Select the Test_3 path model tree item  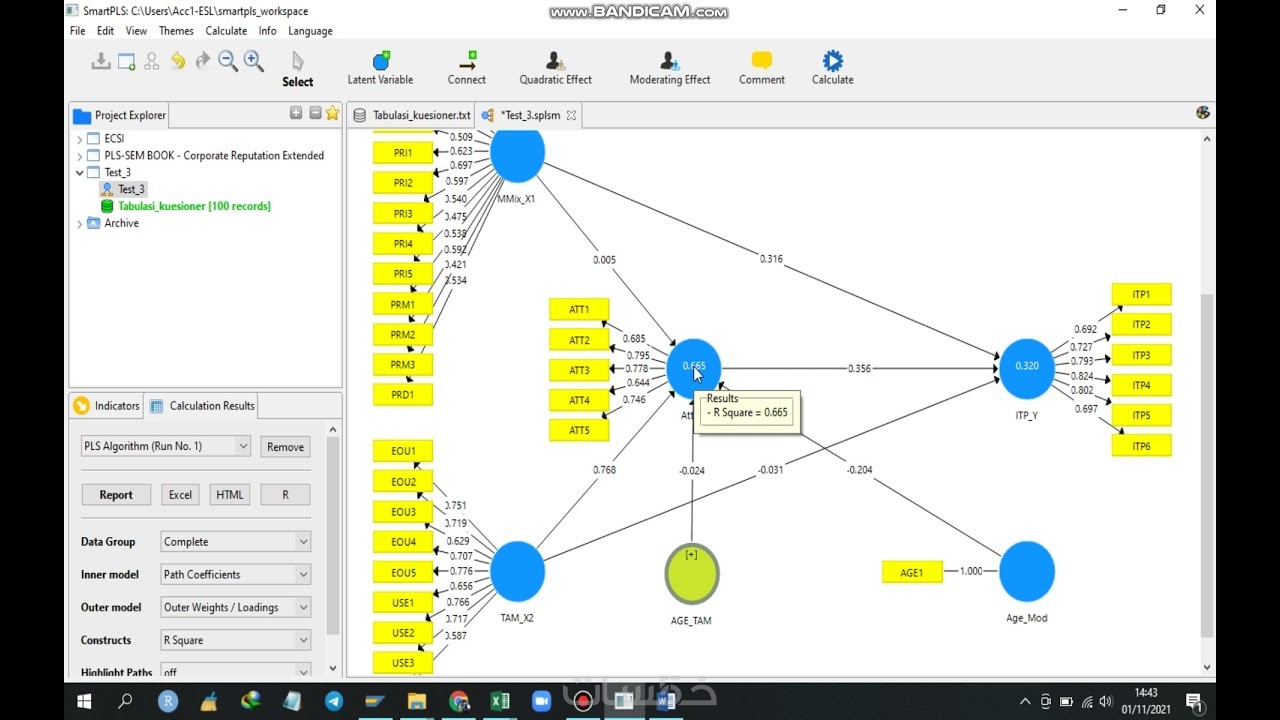point(123,189)
